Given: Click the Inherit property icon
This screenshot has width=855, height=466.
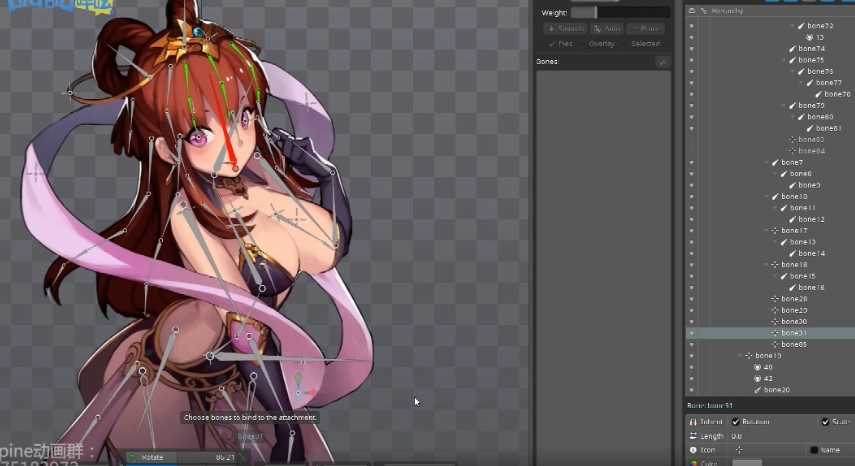Looking at the screenshot, I should coord(693,422).
